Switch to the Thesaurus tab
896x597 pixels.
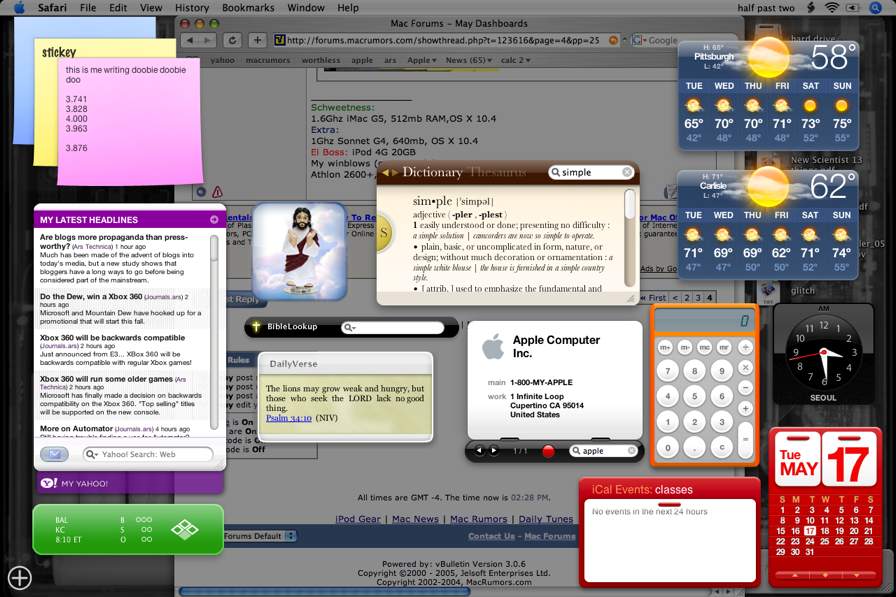(x=498, y=172)
